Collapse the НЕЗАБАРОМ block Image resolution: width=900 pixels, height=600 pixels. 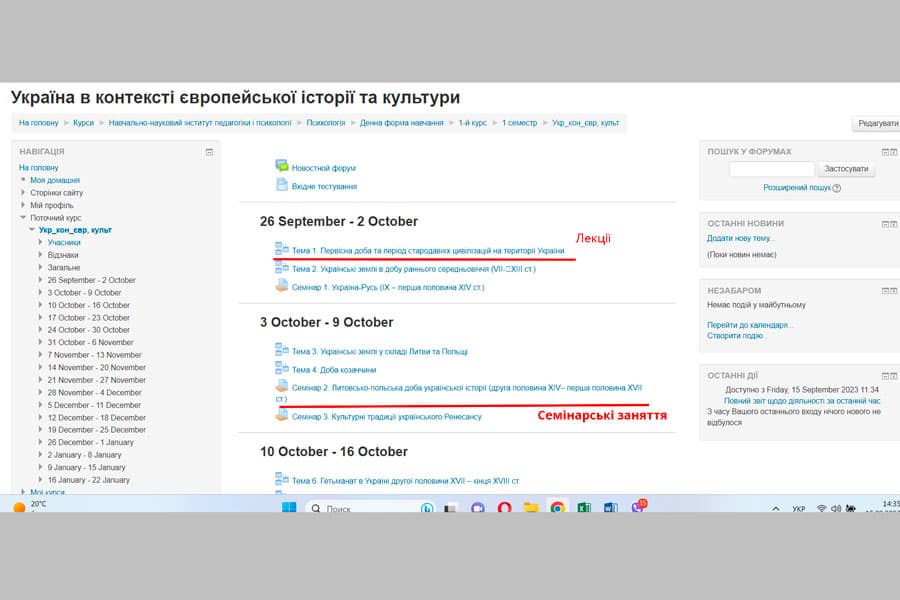(x=885, y=290)
